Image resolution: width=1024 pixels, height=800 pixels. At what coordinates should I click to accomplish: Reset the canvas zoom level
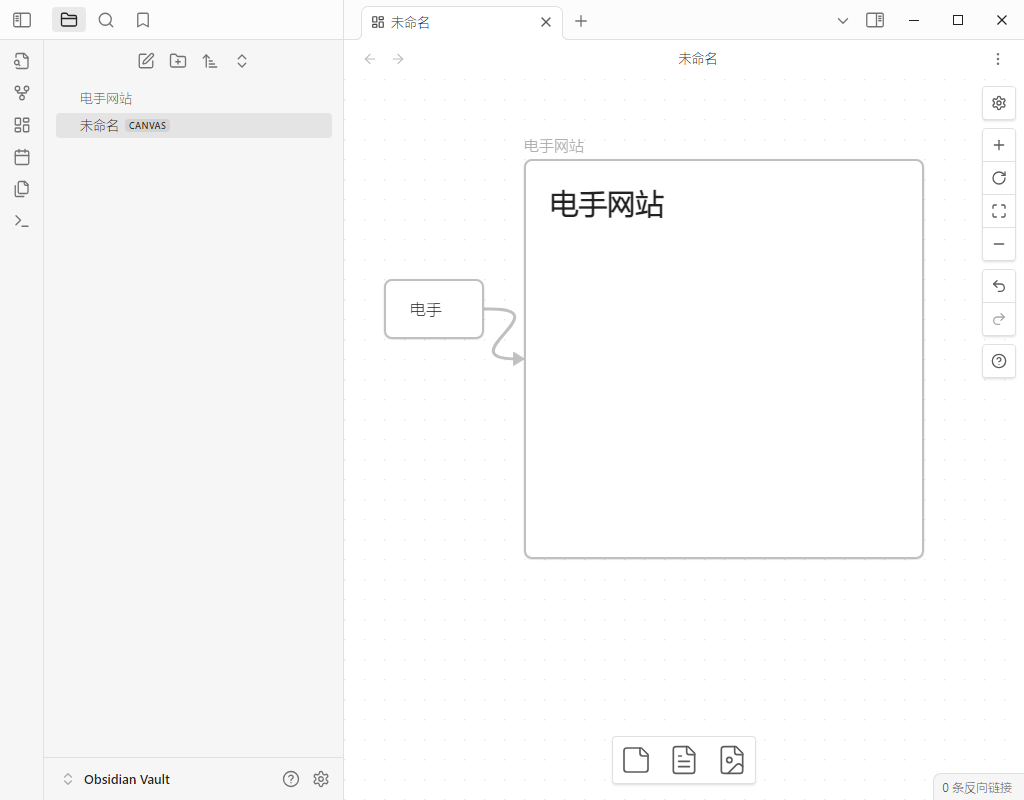[998, 177]
